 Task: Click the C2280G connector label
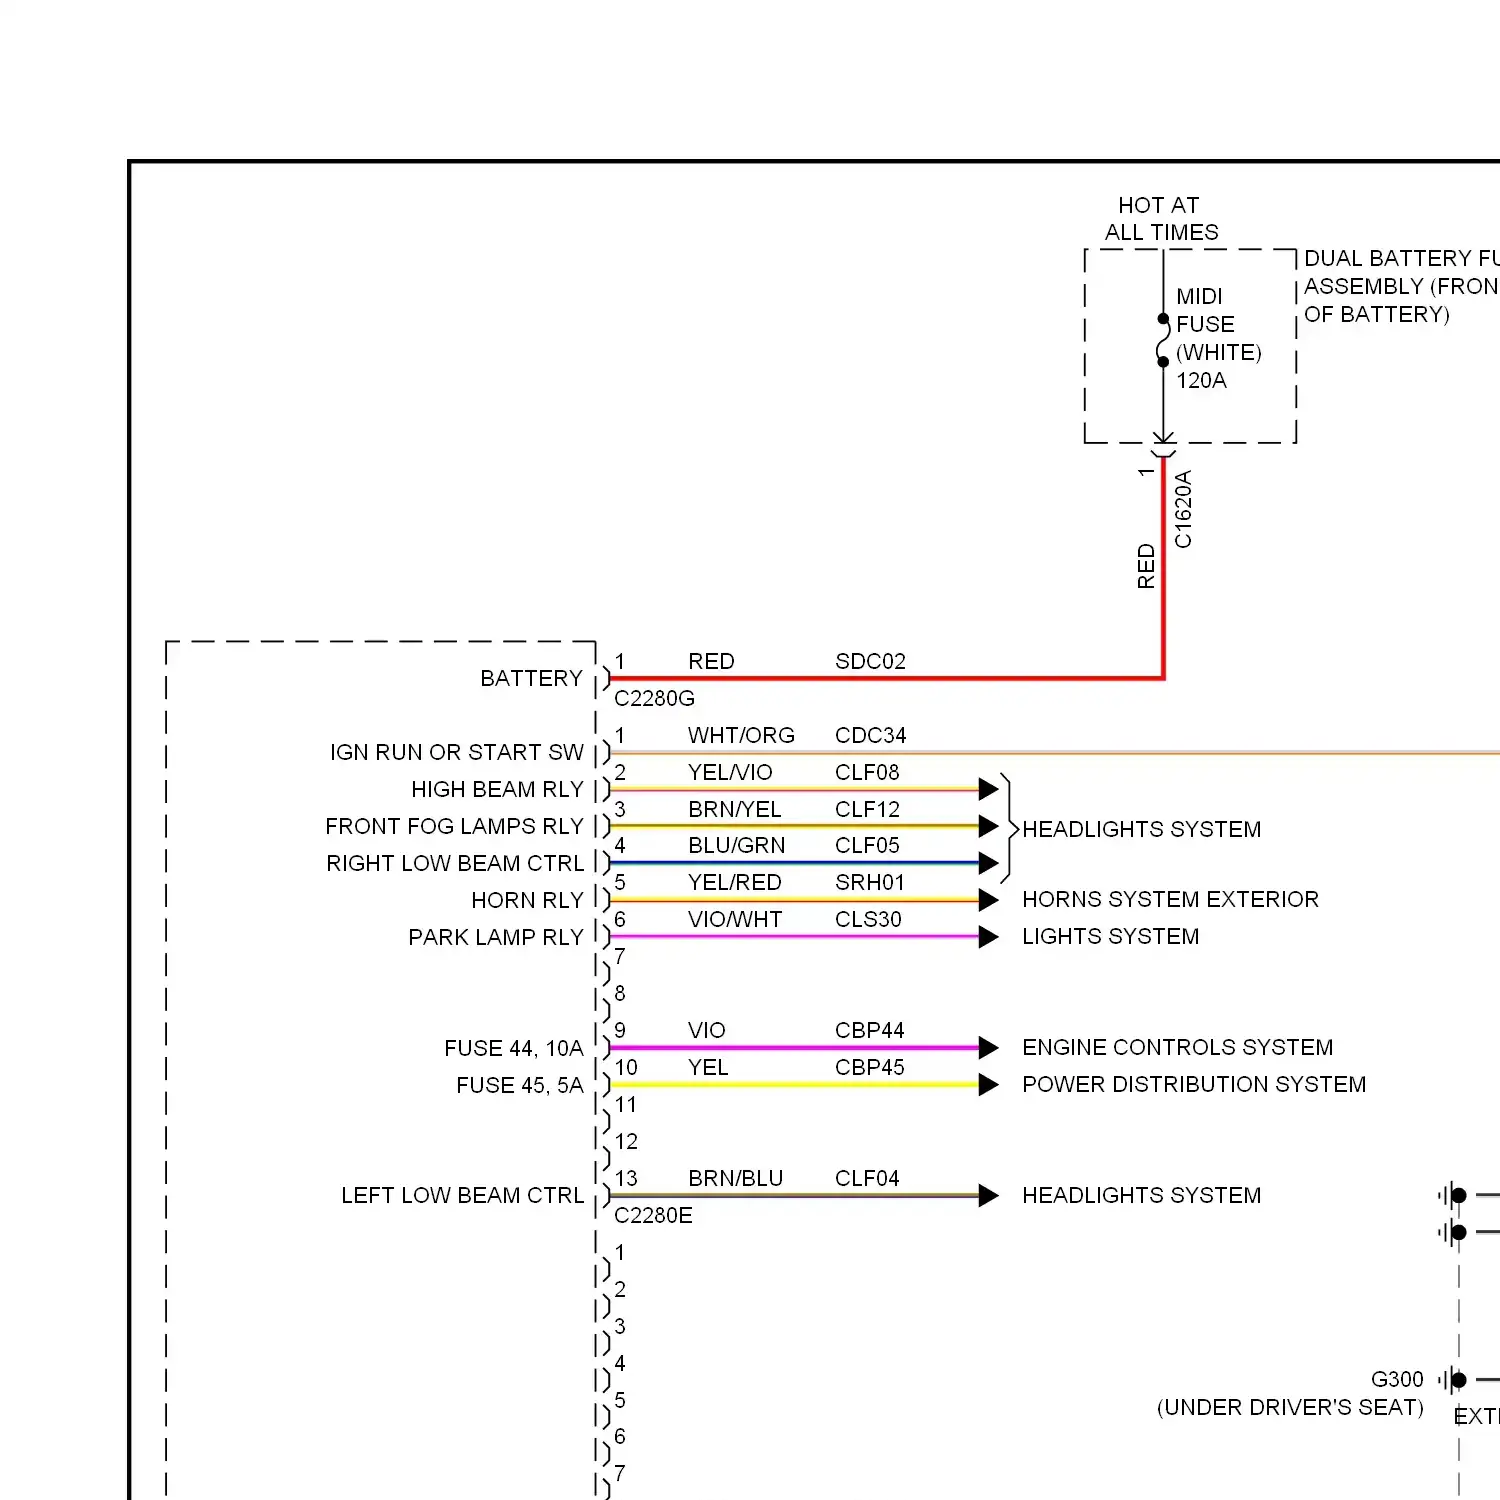coord(654,698)
